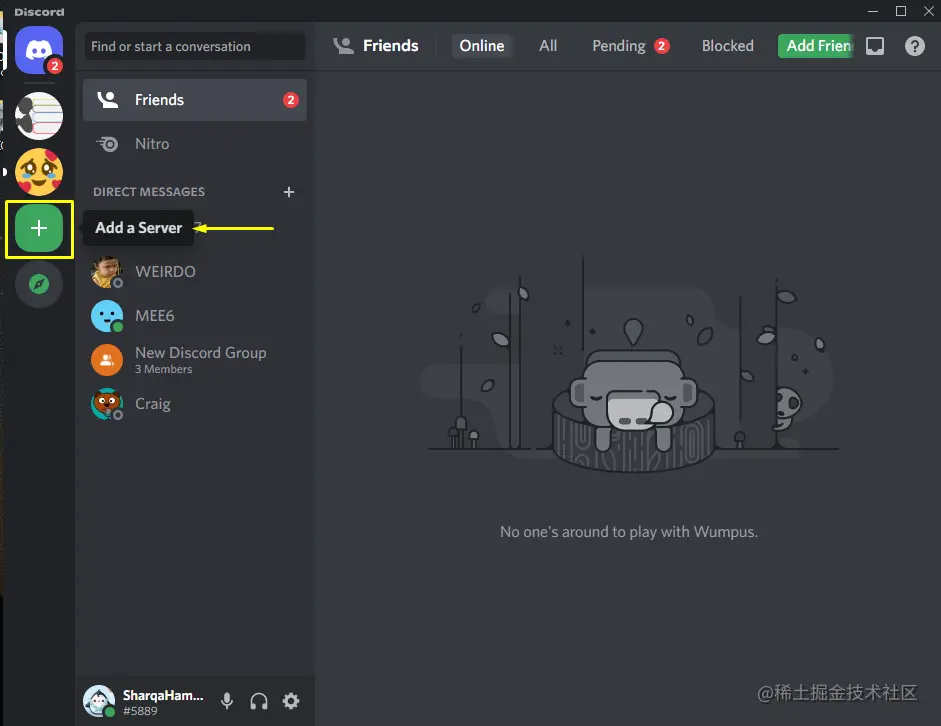Click the green Add Friend button

pyautogui.click(x=816, y=46)
